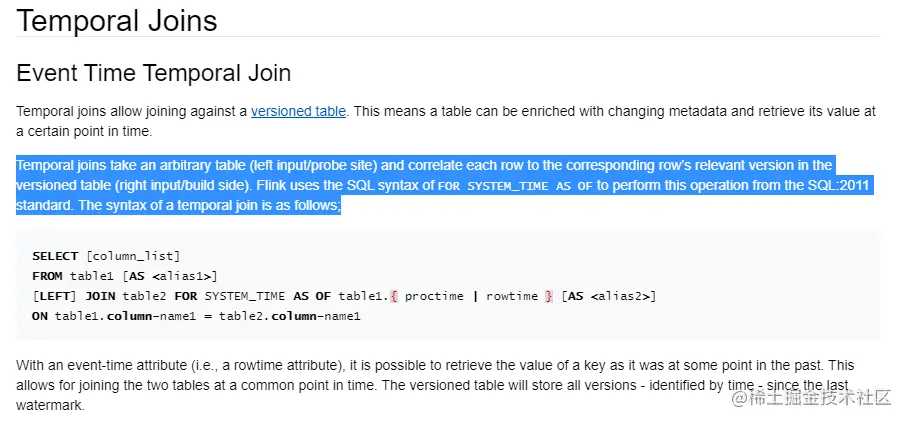Click 'FOR SYSTEM_TIME AS OF' inline code text
This screenshot has height=422, width=906.
tap(515, 187)
